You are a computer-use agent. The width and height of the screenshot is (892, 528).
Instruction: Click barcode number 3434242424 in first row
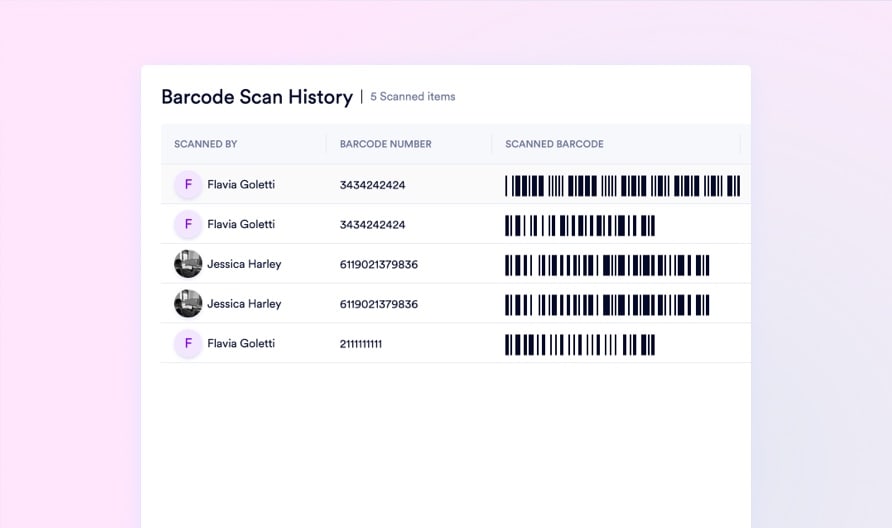(373, 185)
